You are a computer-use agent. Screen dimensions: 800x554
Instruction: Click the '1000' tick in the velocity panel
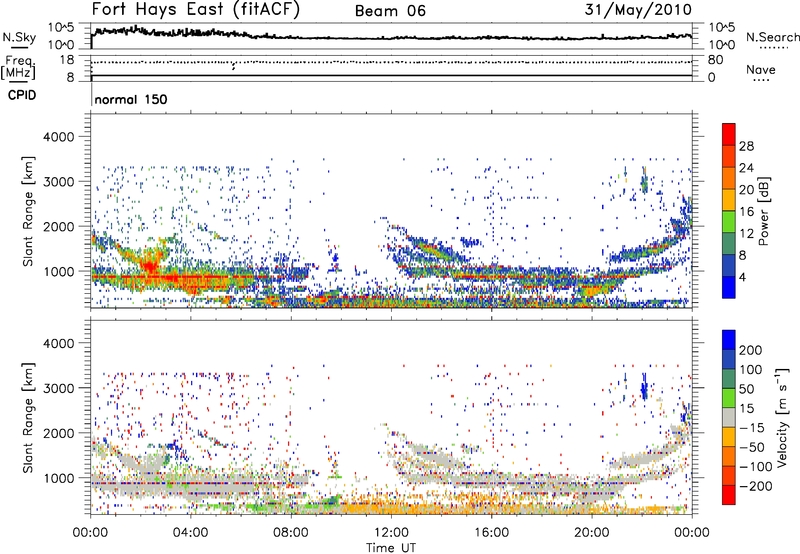click(58, 478)
